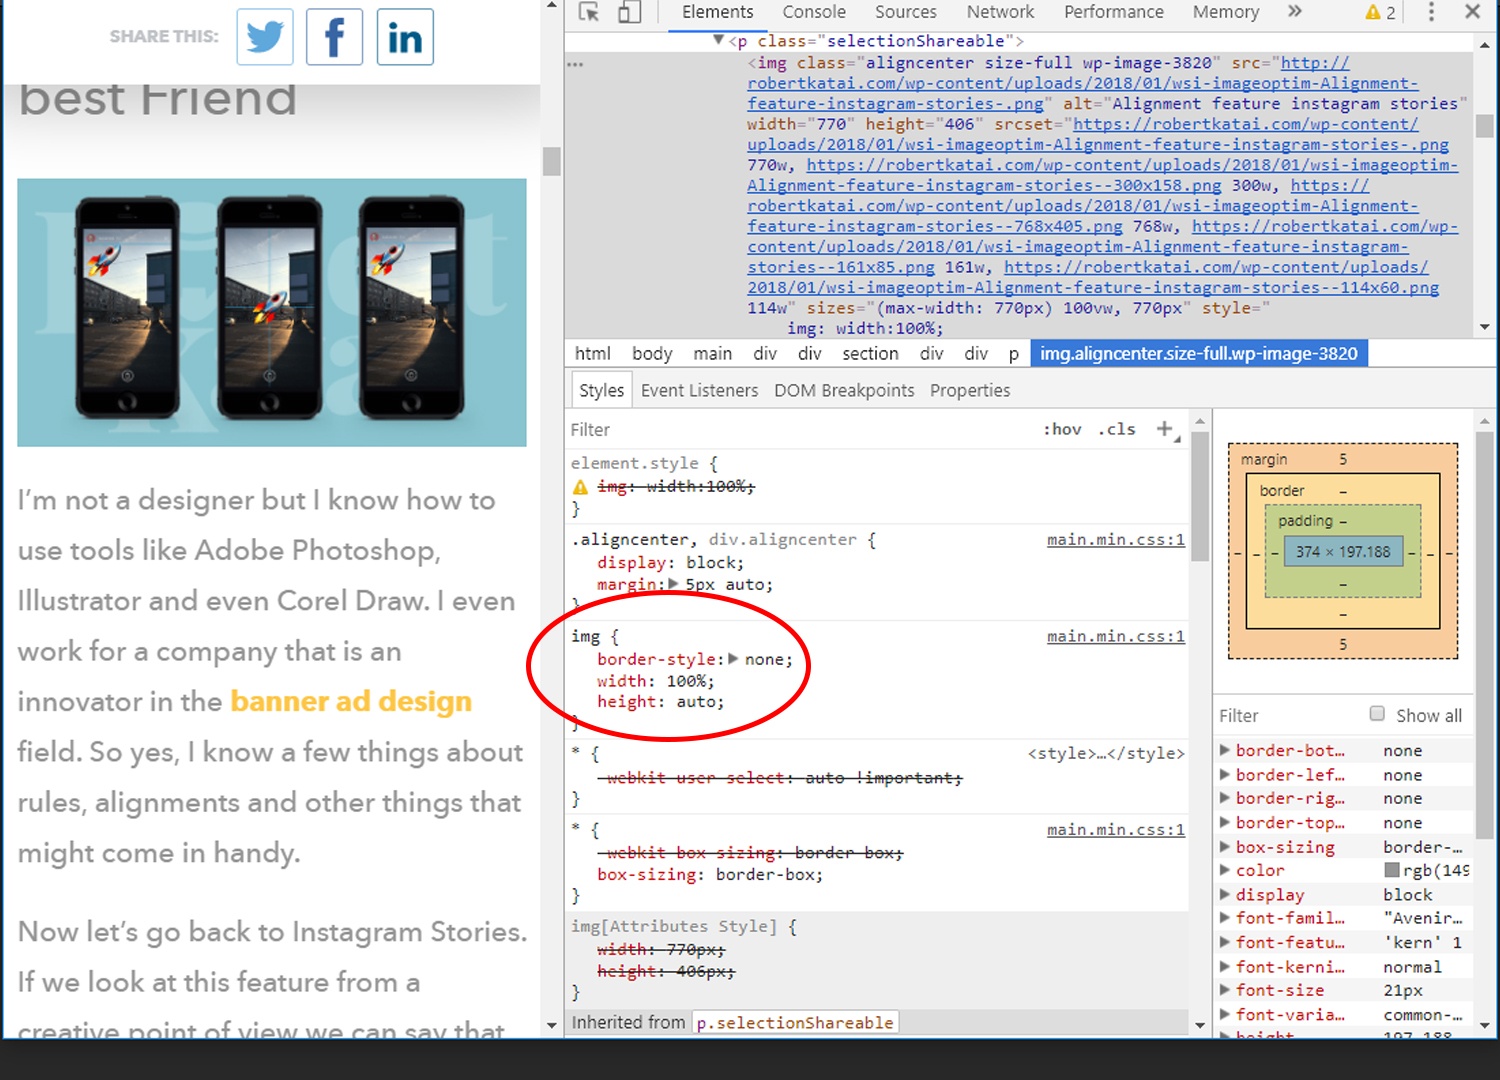Click the computed color swatch
1500x1080 pixels.
[x=1391, y=871]
